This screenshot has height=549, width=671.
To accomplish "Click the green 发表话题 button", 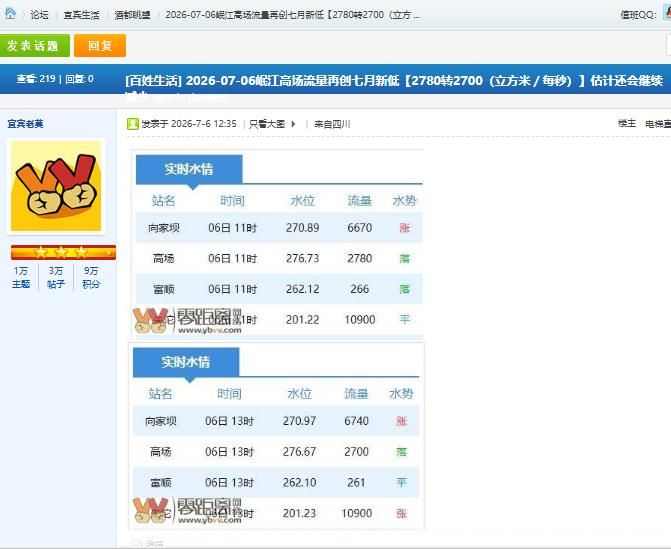I will tap(35, 46).
